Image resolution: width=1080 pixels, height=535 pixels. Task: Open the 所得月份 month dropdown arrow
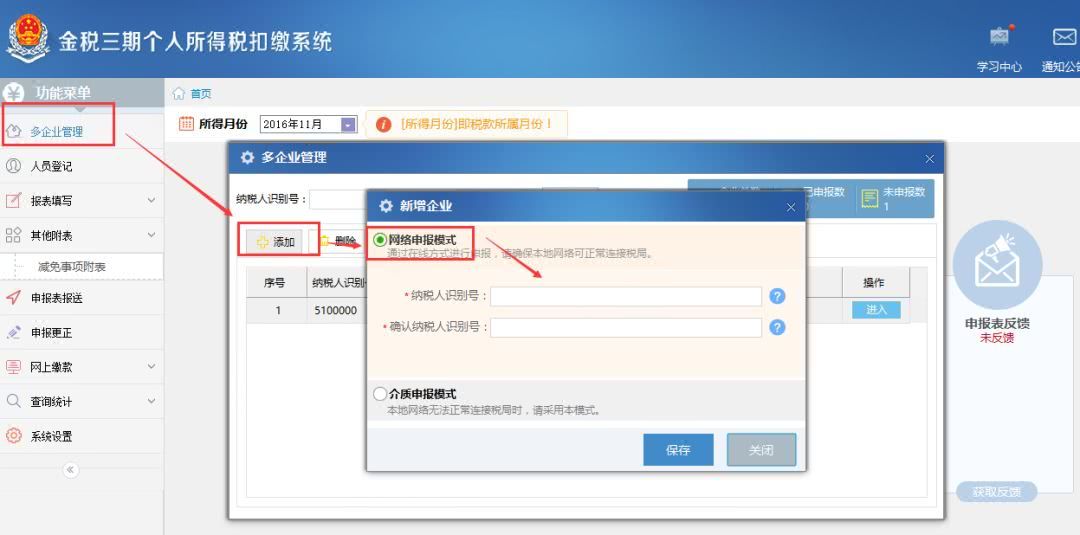[349, 125]
